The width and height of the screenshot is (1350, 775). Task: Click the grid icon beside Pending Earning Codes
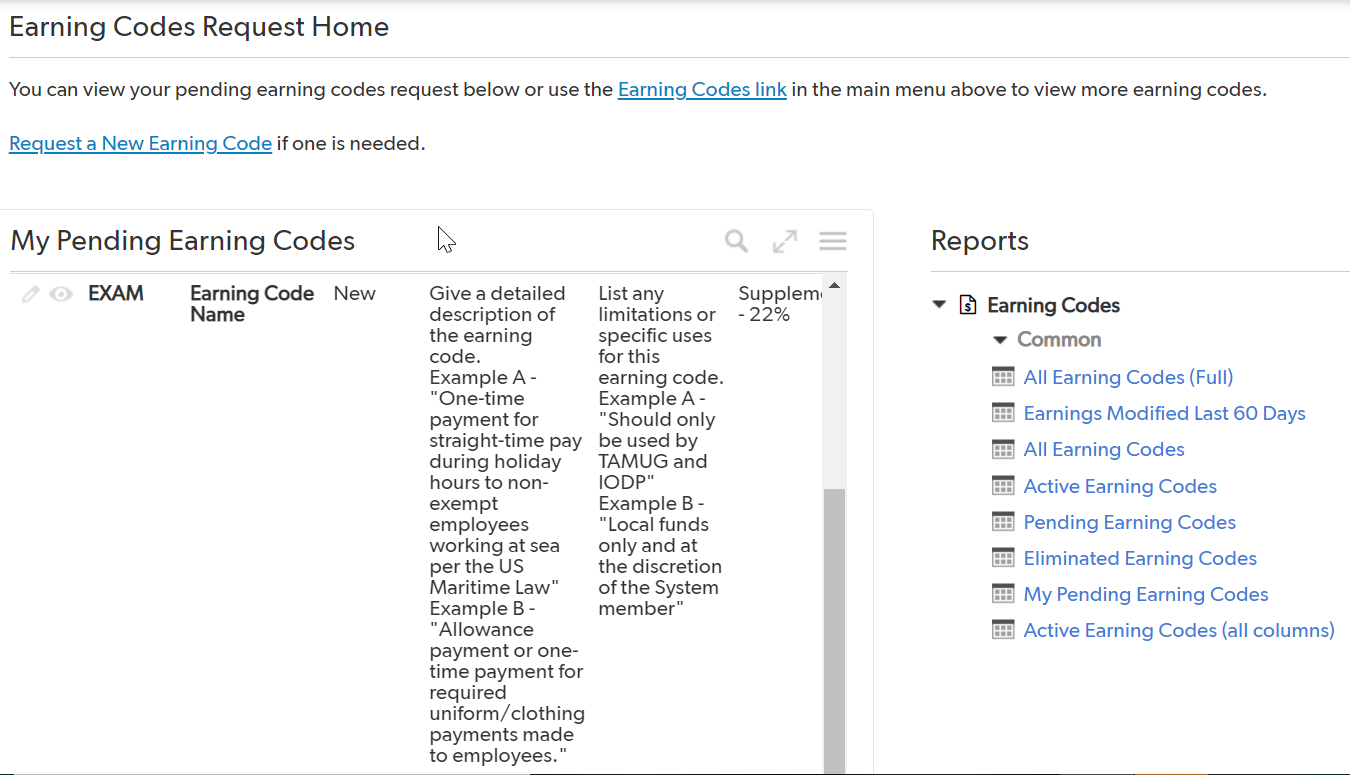tap(1003, 521)
